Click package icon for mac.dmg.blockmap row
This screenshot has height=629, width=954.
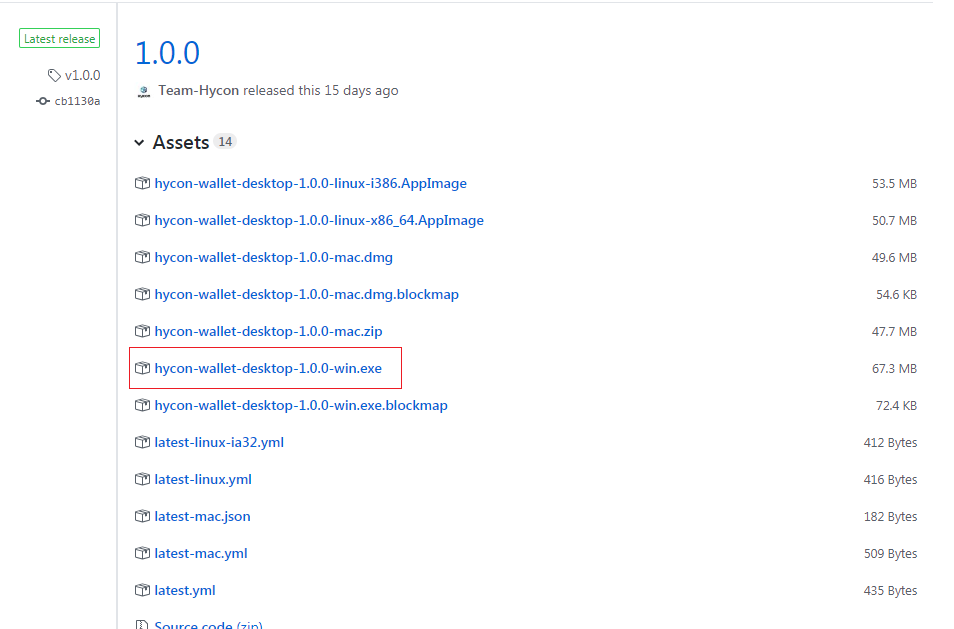tap(142, 294)
